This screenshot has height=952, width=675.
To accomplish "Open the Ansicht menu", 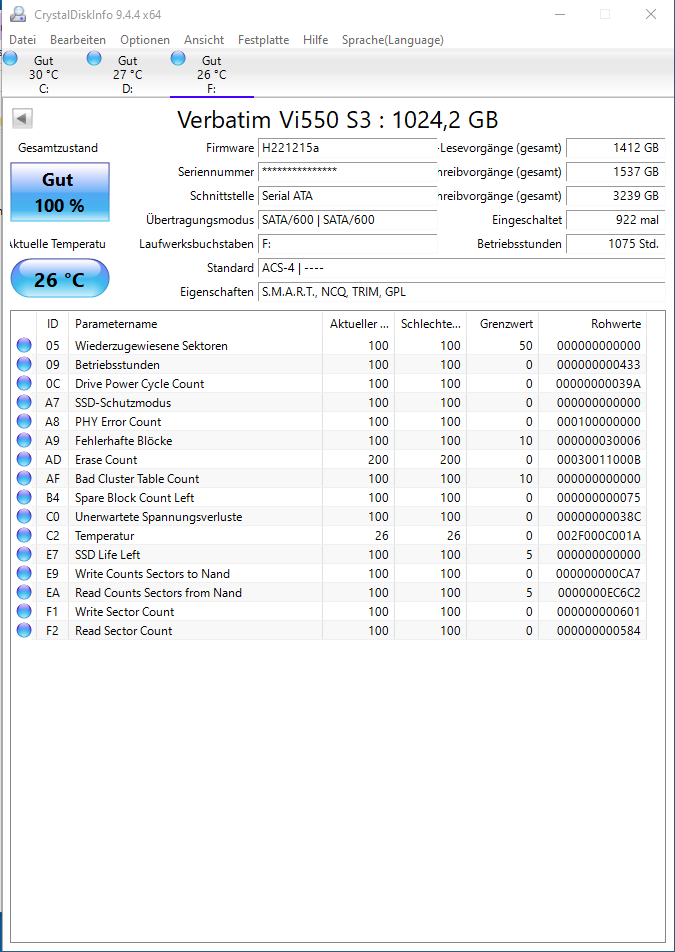I will [x=204, y=40].
